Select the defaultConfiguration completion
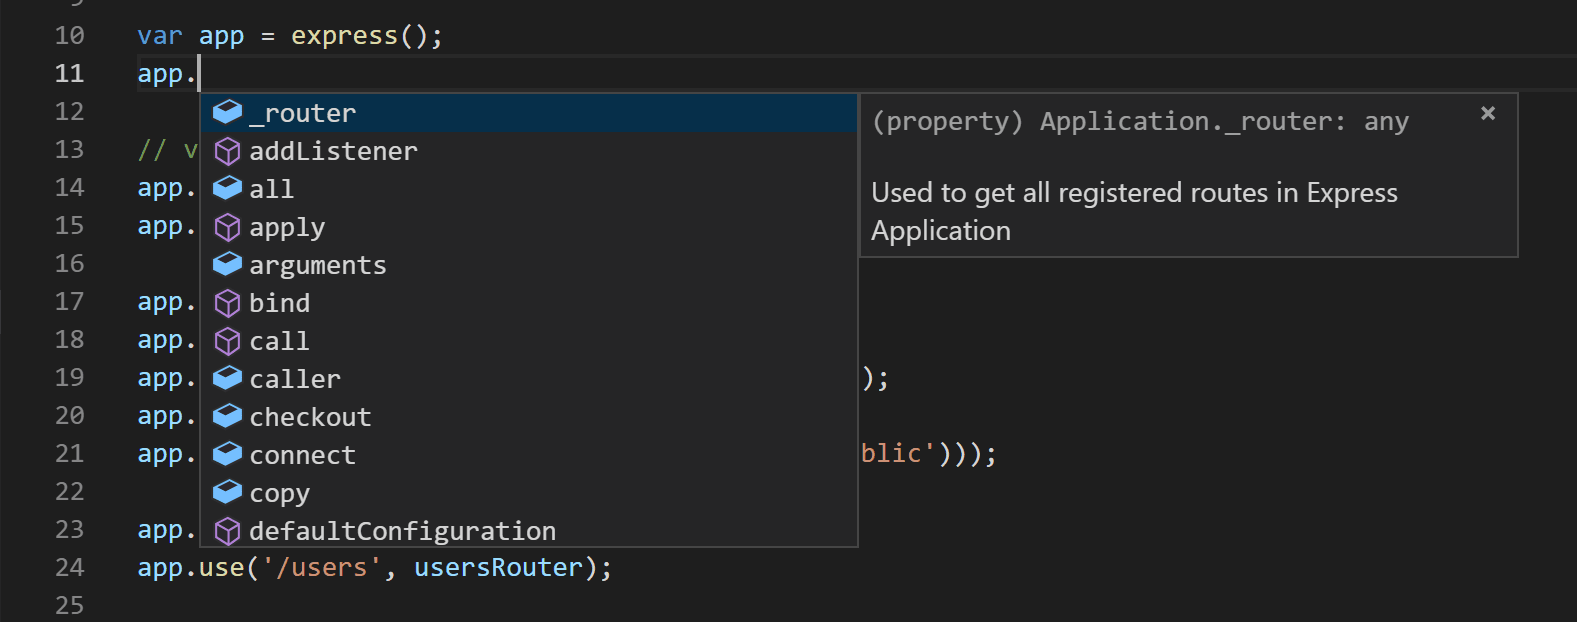1577x622 pixels. [x=402, y=531]
